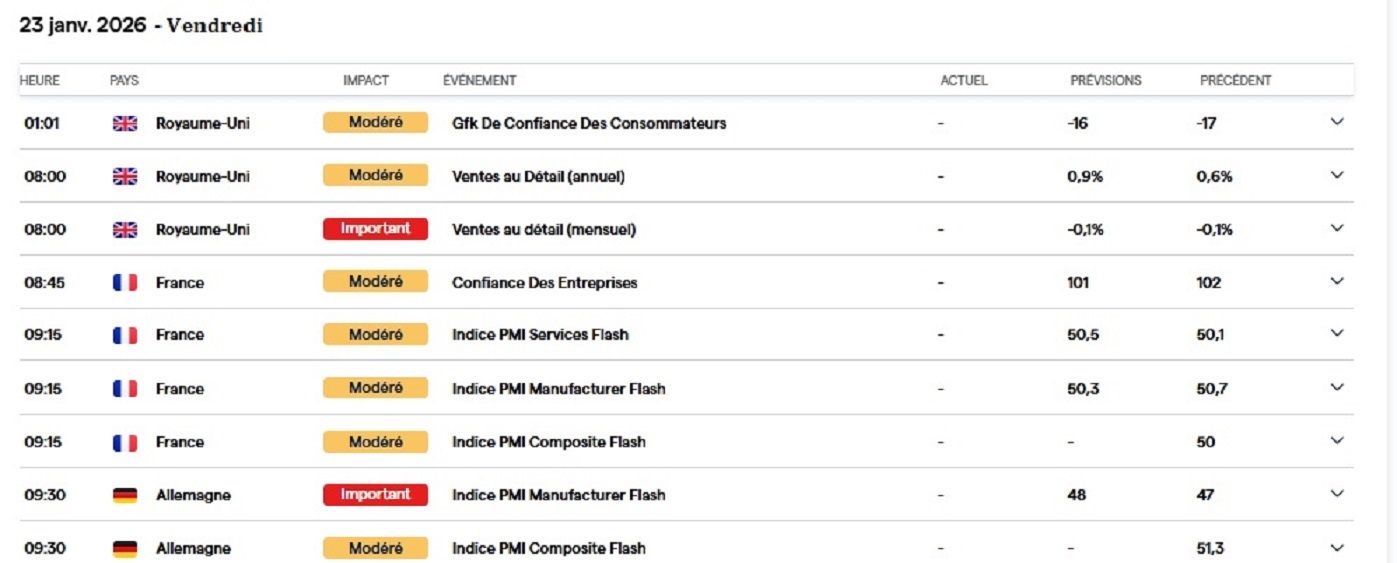Viewport: 1397px width, 563px height.
Task: Click the yellow Modéré badge on Confiance Des Entreprises
Action: 375,282
